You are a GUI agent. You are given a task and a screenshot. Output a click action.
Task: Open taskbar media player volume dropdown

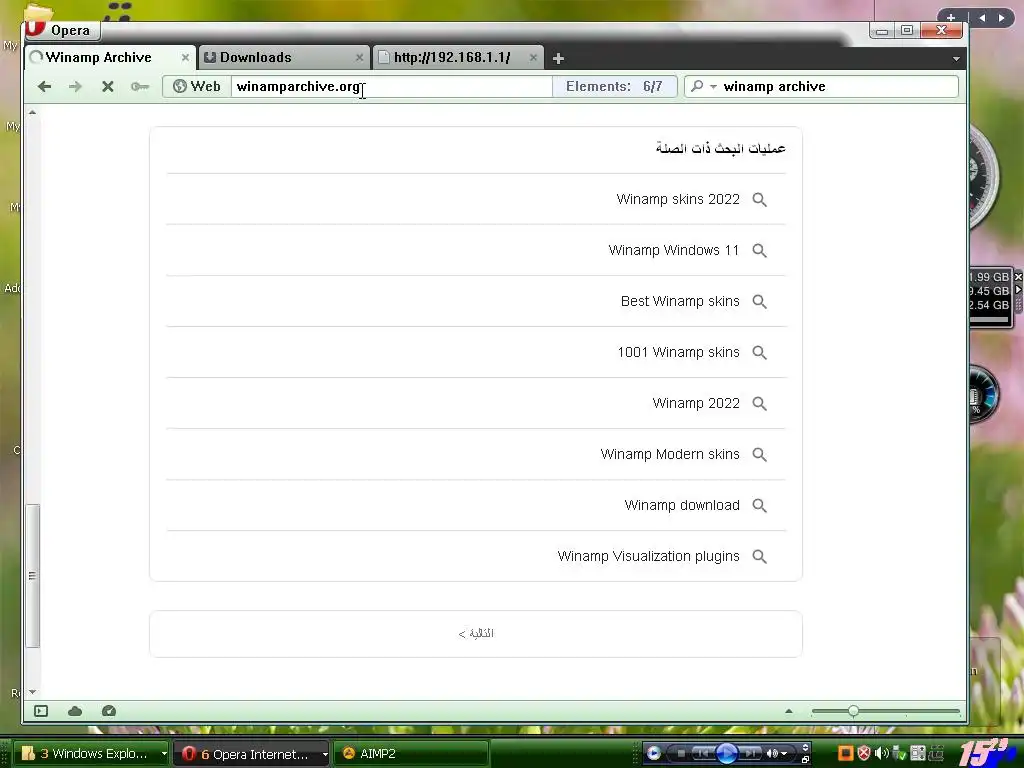[x=784, y=754]
